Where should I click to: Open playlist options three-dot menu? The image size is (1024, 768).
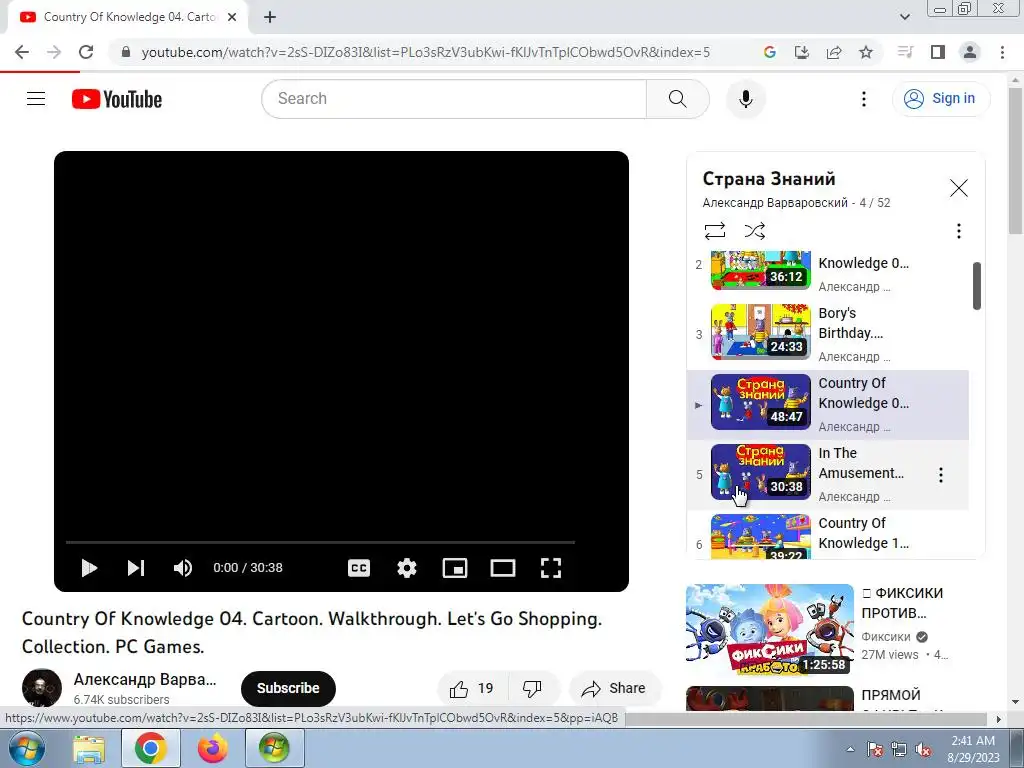point(959,231)
